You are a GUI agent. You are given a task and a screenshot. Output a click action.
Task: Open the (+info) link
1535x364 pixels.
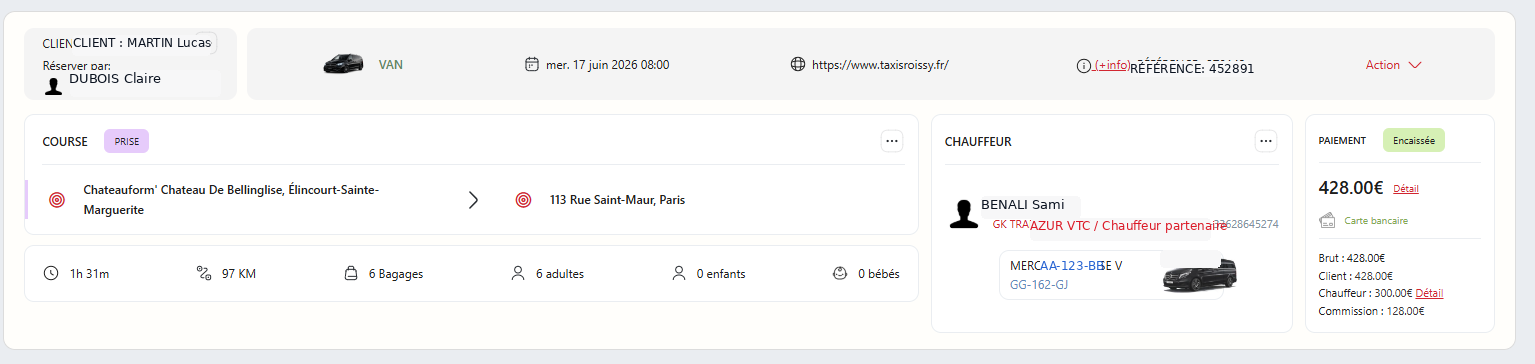point(1112,65)
